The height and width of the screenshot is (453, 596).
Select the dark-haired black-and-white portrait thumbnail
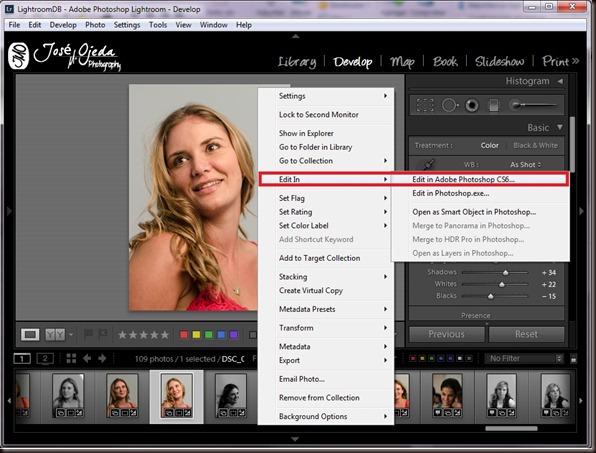pos(231,395)
